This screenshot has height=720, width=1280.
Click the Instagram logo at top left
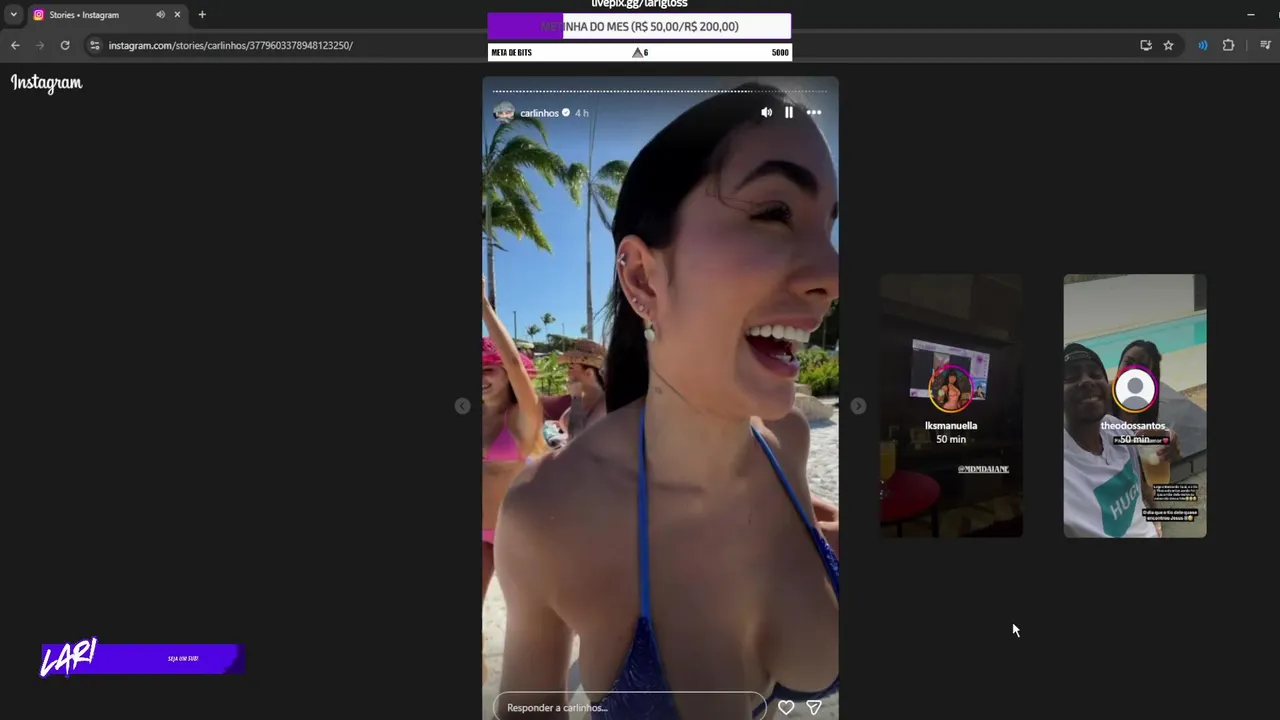click(x=46, y=83)
